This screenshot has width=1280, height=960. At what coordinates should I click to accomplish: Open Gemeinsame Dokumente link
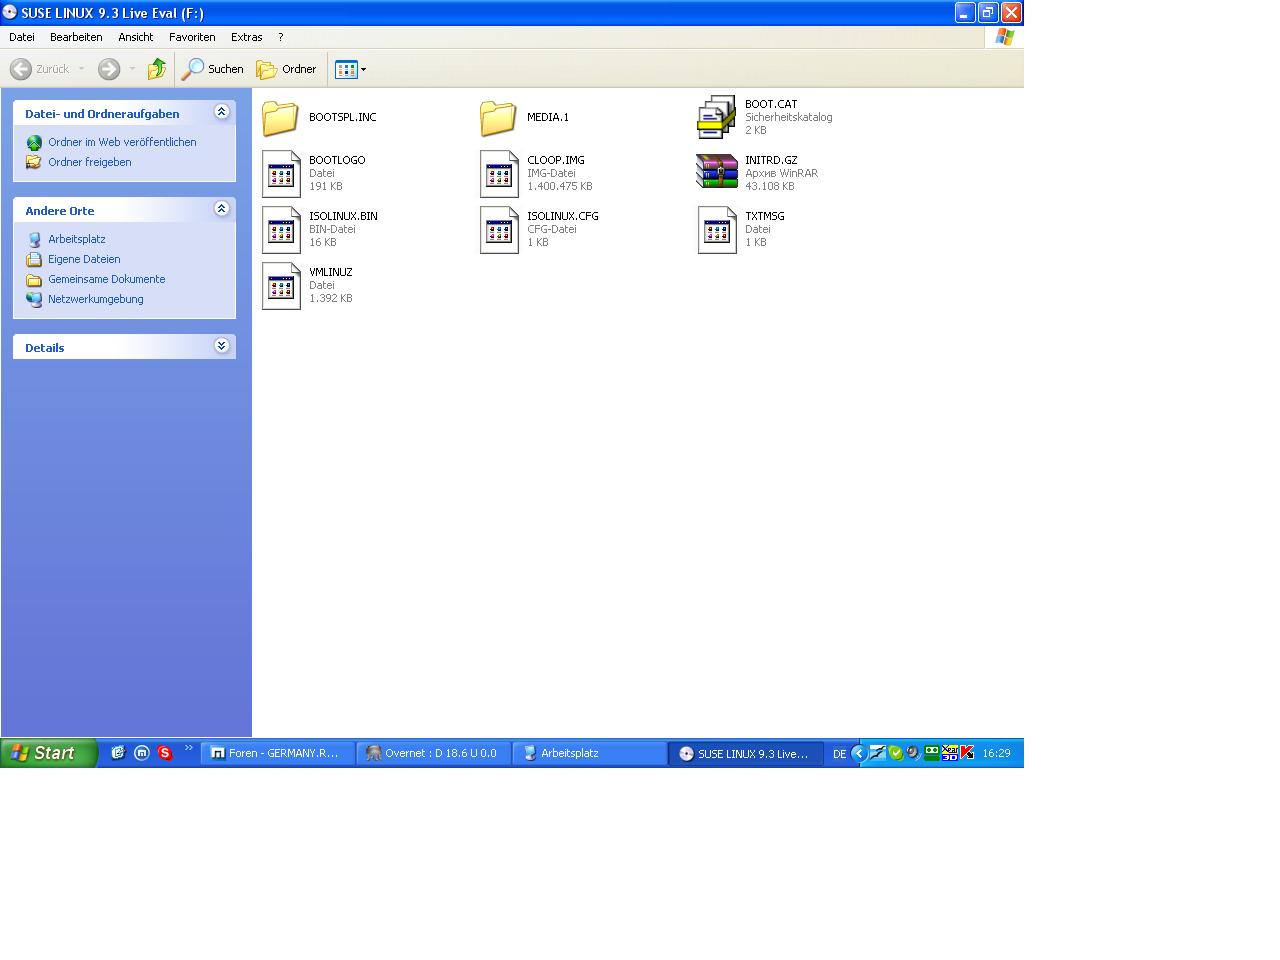point(107,279)
